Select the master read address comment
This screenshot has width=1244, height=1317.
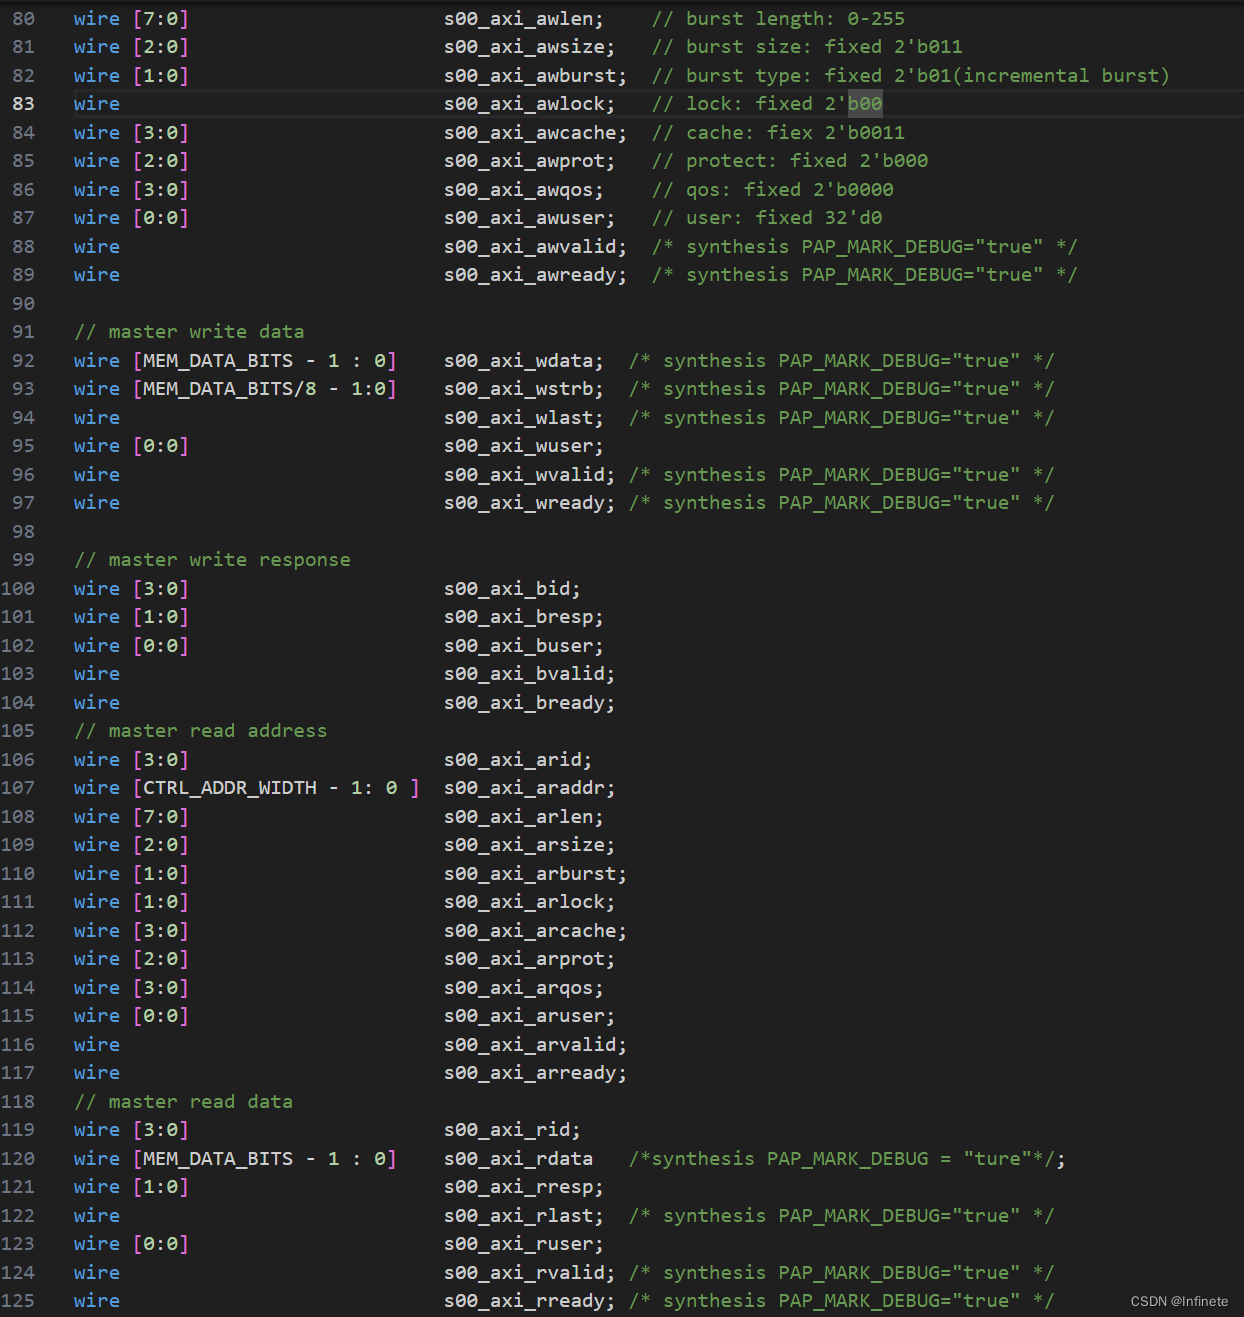[201, 730]
